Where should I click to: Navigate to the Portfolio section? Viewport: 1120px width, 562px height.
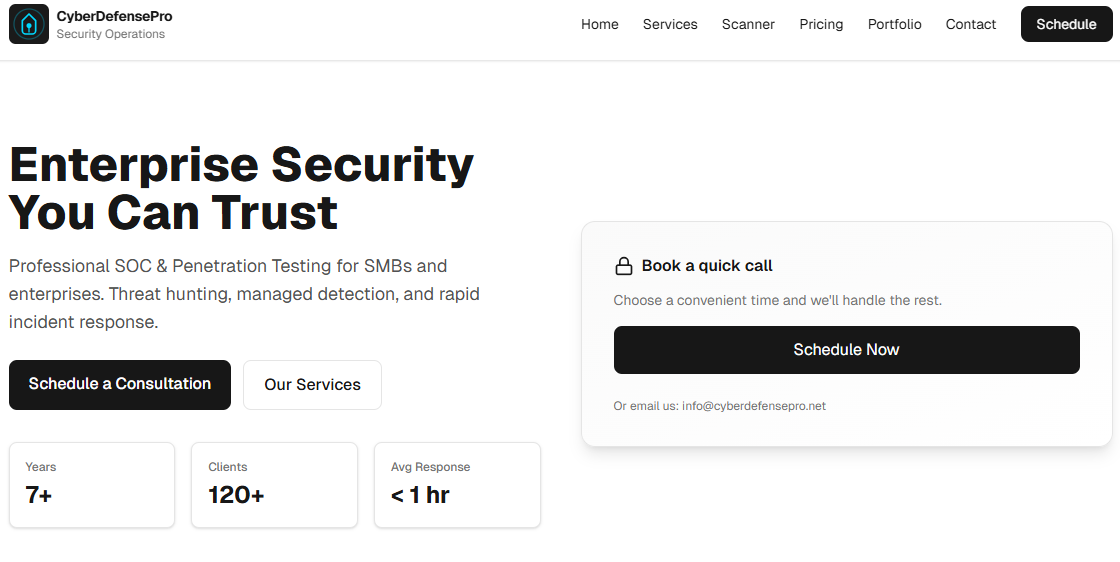(x=894, y=24)
